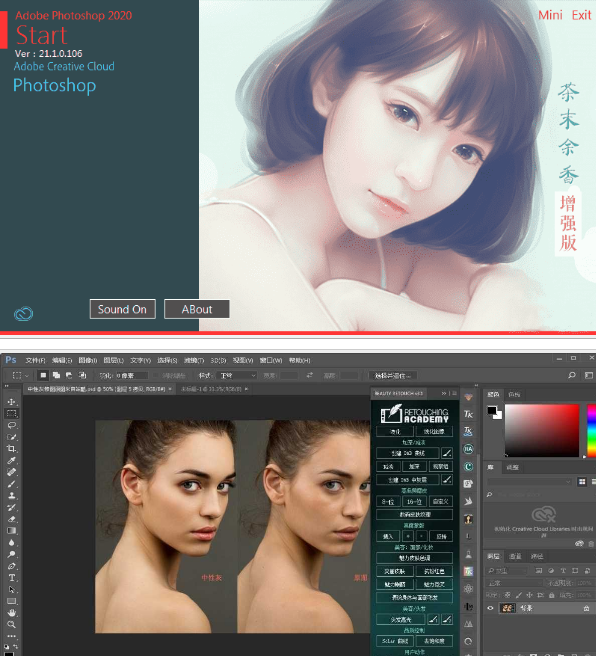Select the Healing Brush tool

11,472
